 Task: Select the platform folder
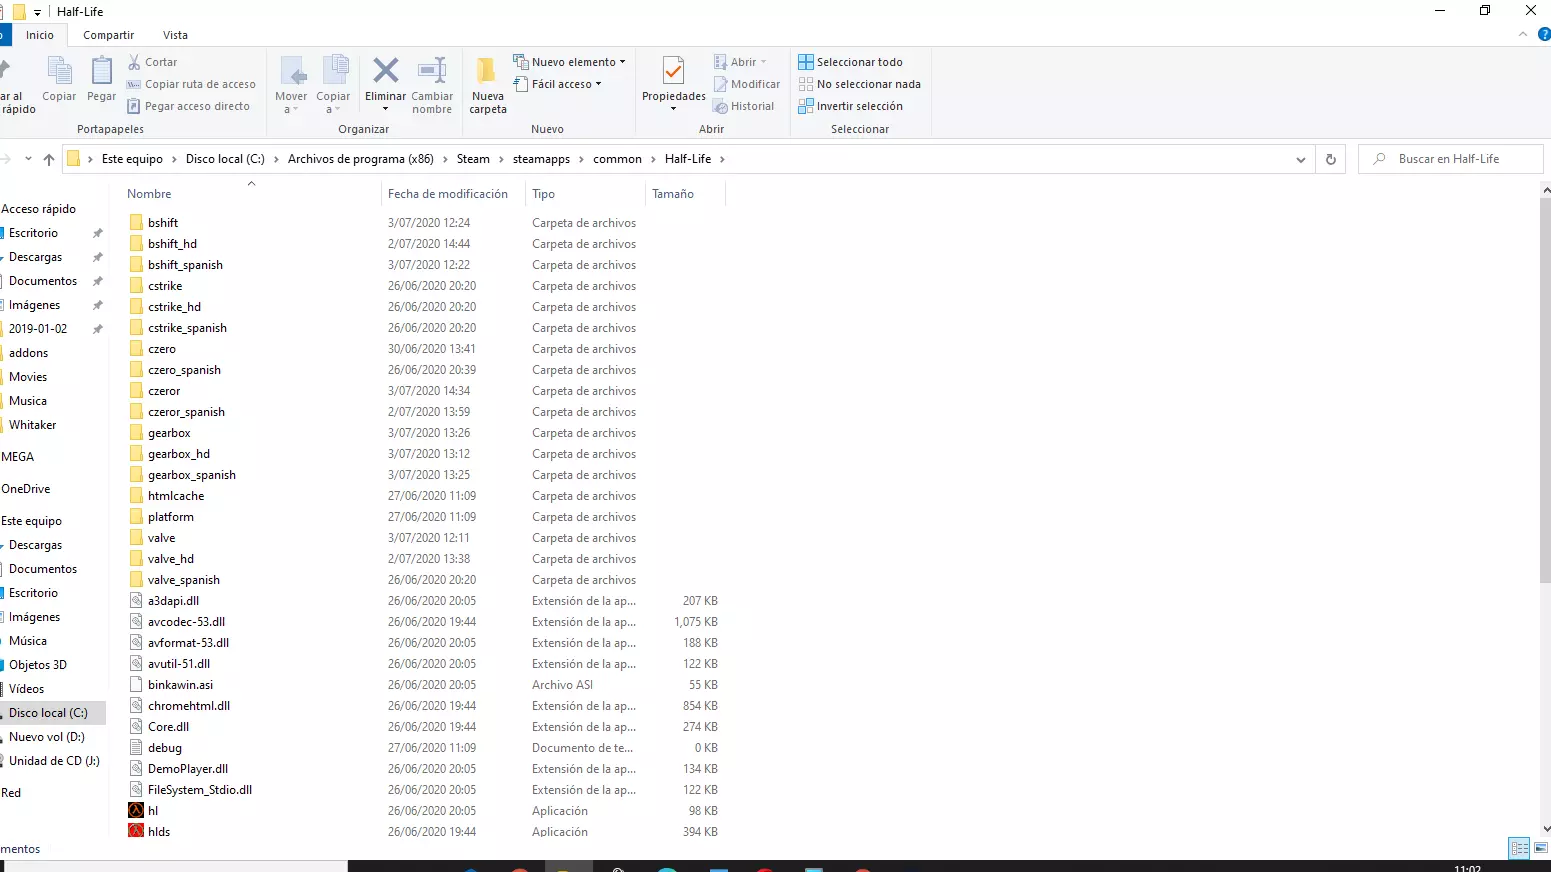[171, 517]
